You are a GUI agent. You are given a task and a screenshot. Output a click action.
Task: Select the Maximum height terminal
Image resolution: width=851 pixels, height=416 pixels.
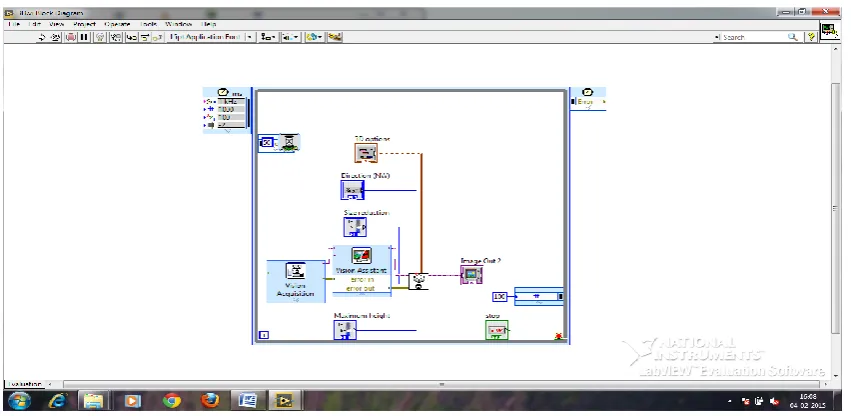(345, 330)
